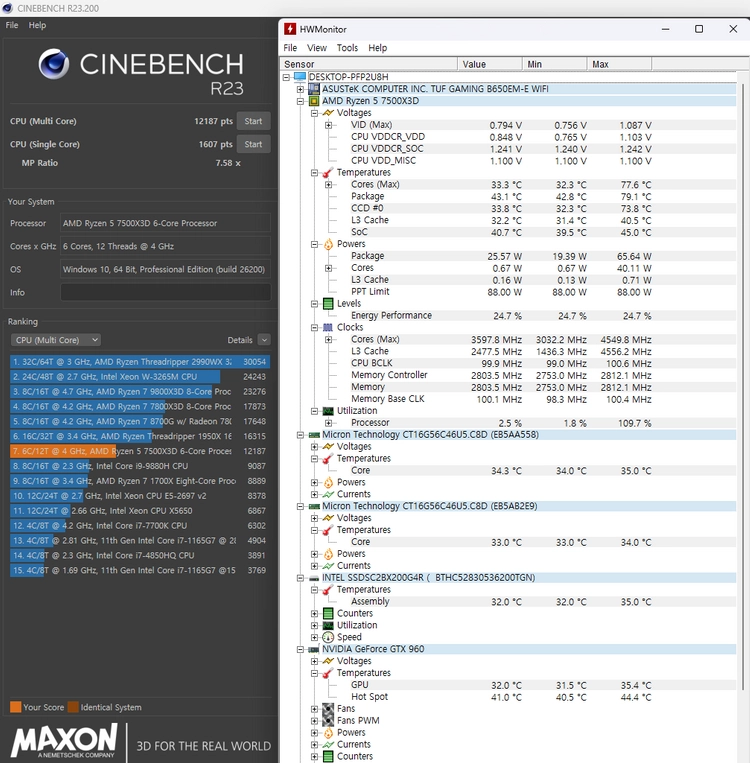This screenshot has height=763, width=750.
Task: Open the HWMonitor Tools menu
Action: pyautogui.click(x=347, y=48)
